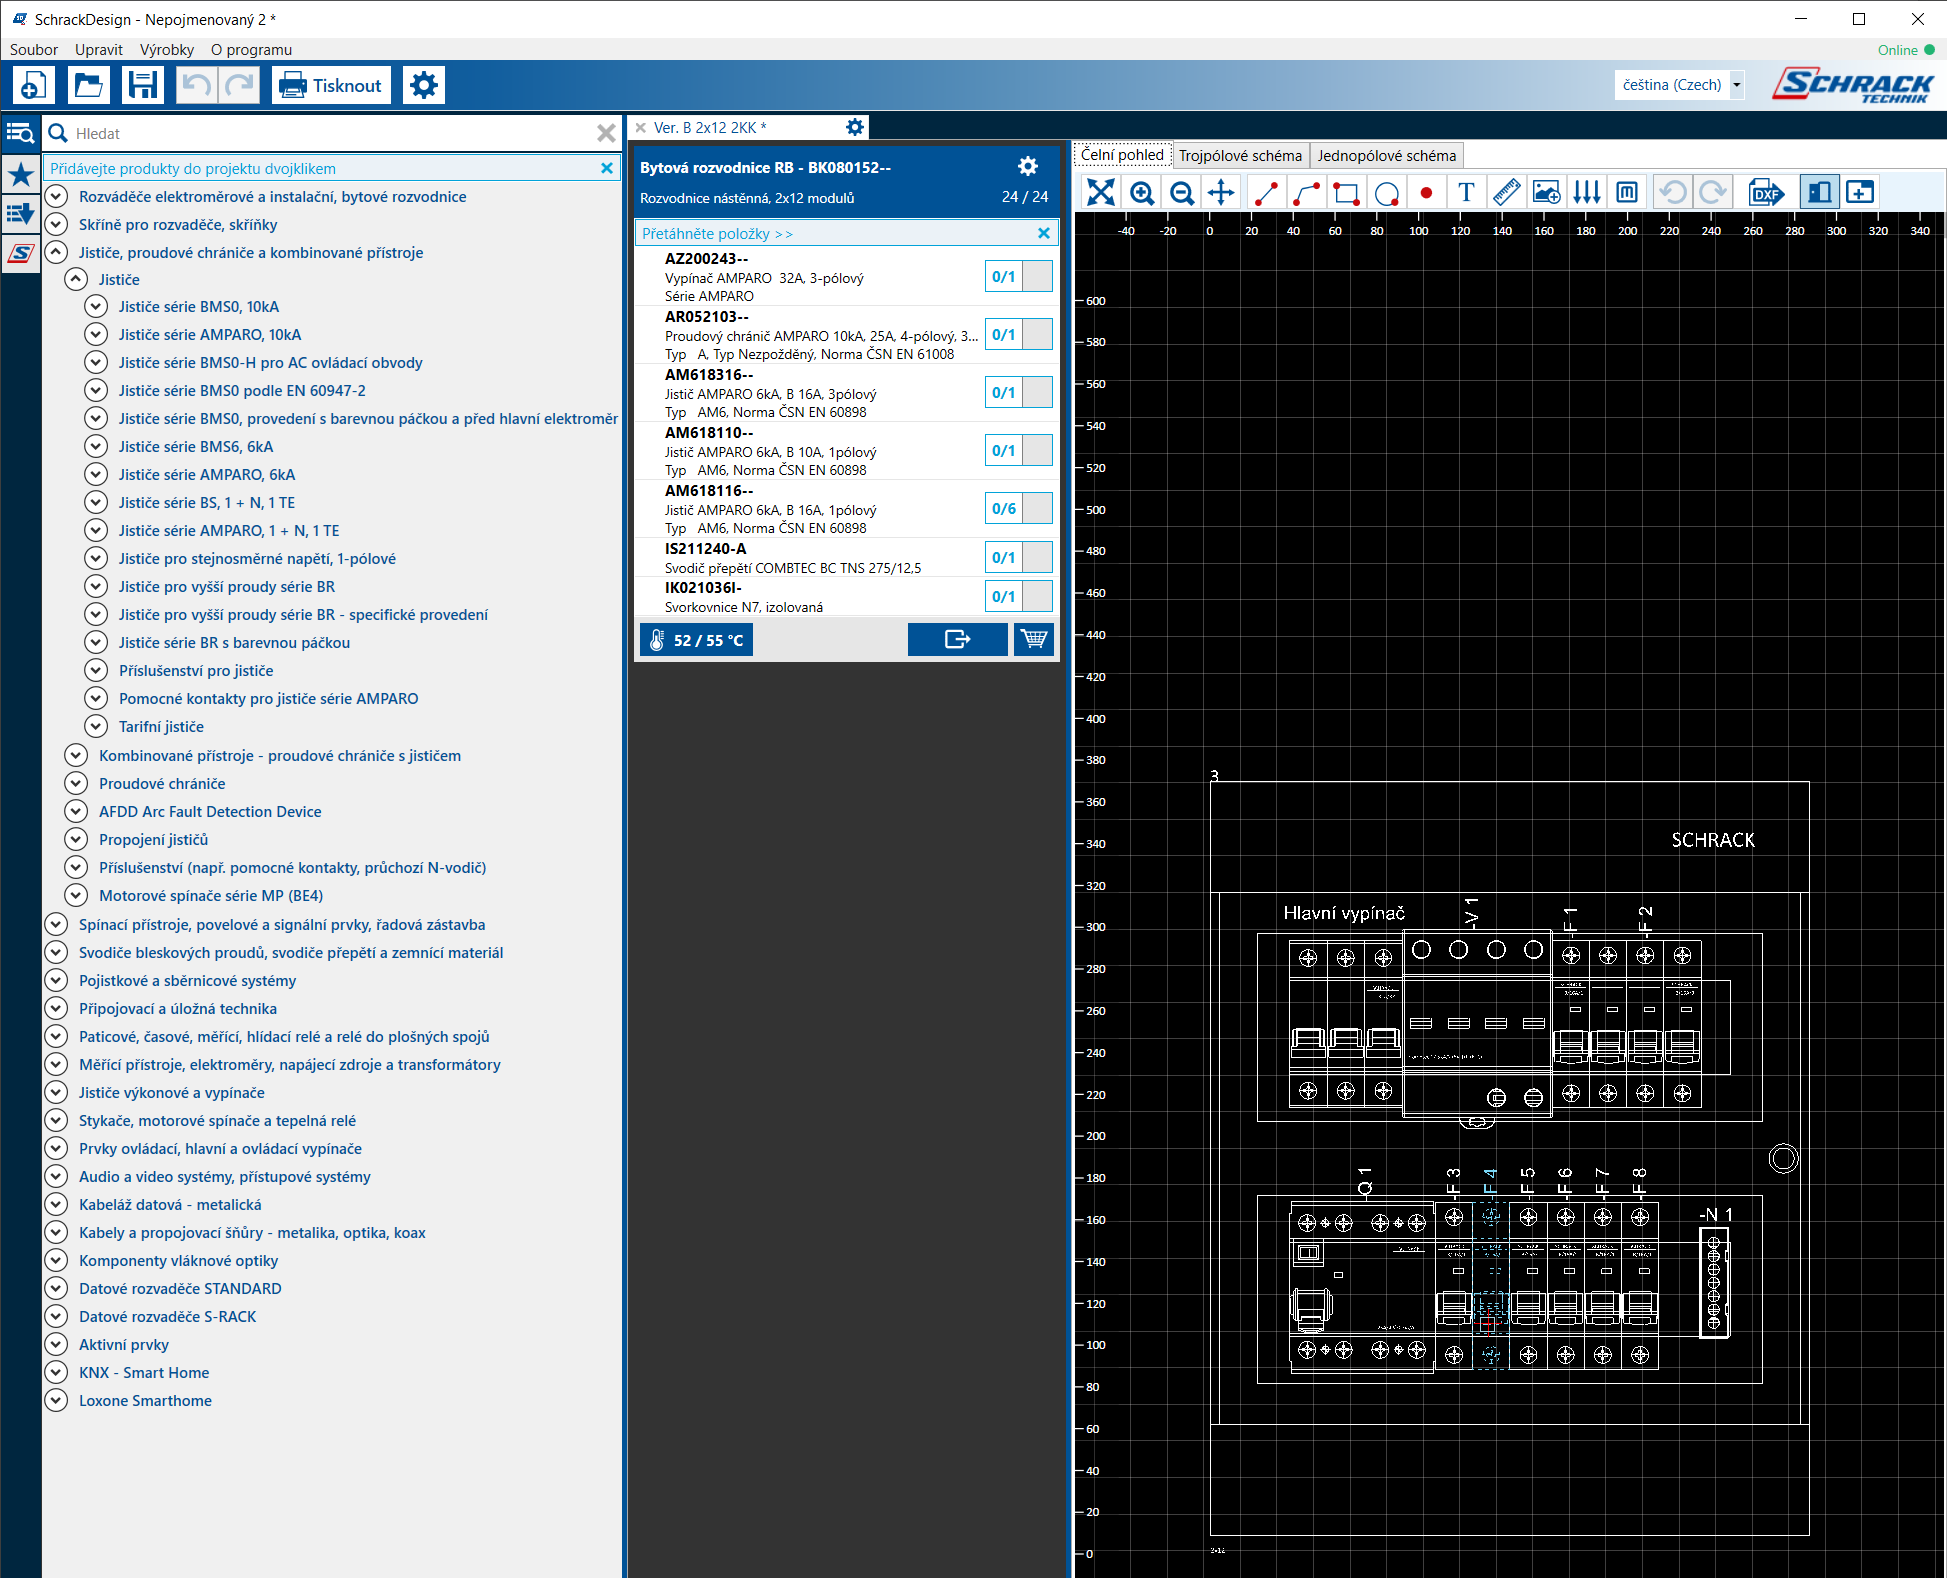The image size is (1947, 1578).
Task: Open the Schrack logo sidebar tab
Action: click(21, 253)
